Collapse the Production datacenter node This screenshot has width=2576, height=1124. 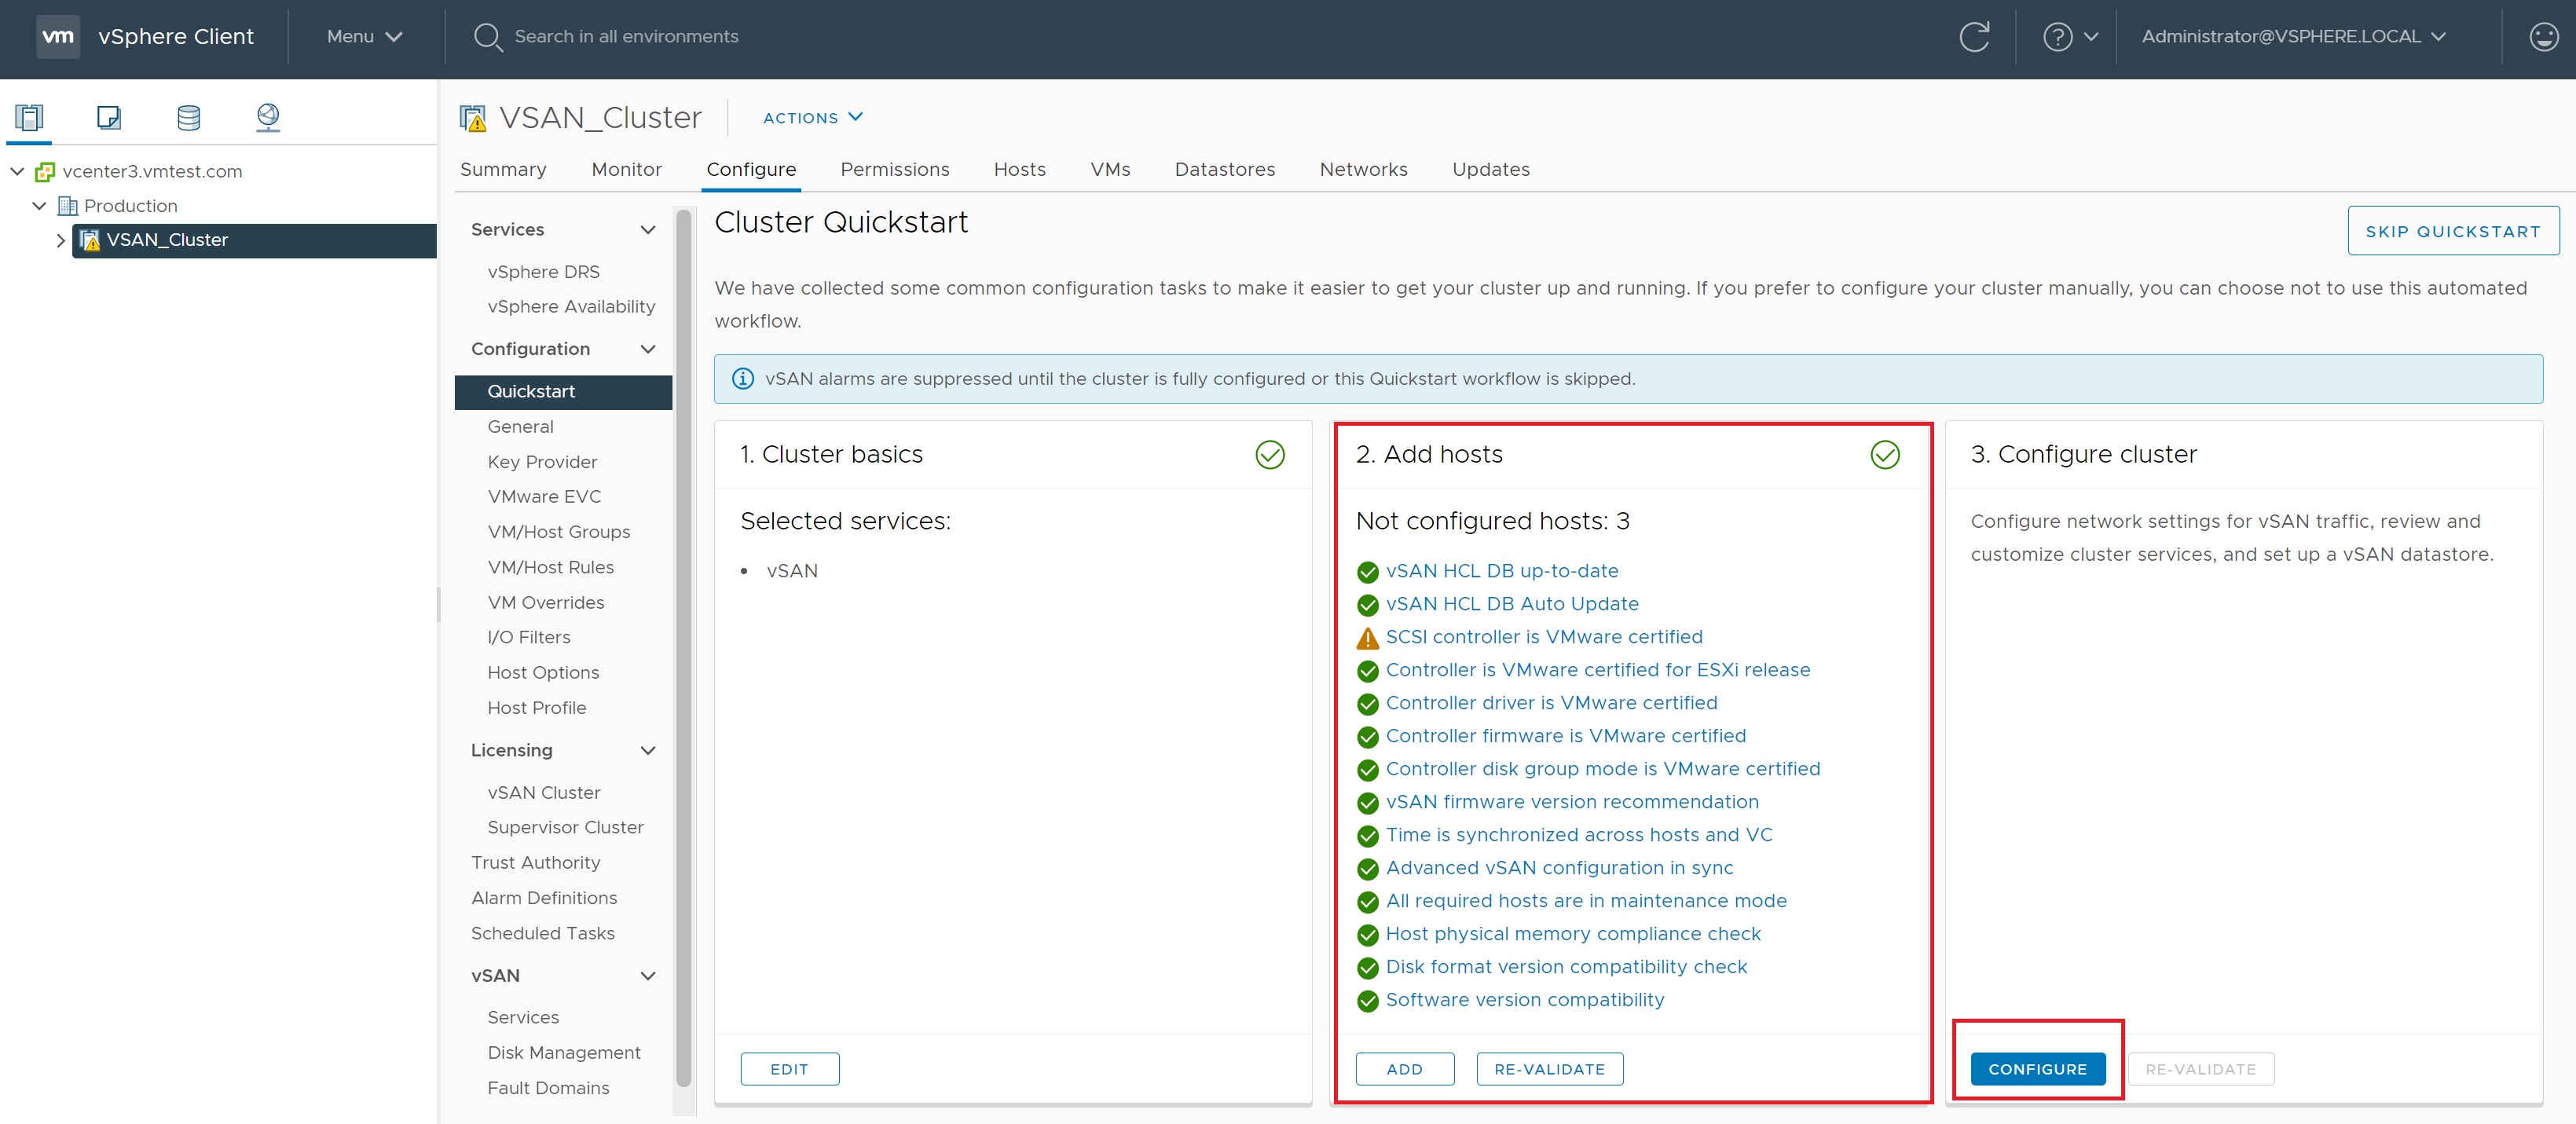39,206
